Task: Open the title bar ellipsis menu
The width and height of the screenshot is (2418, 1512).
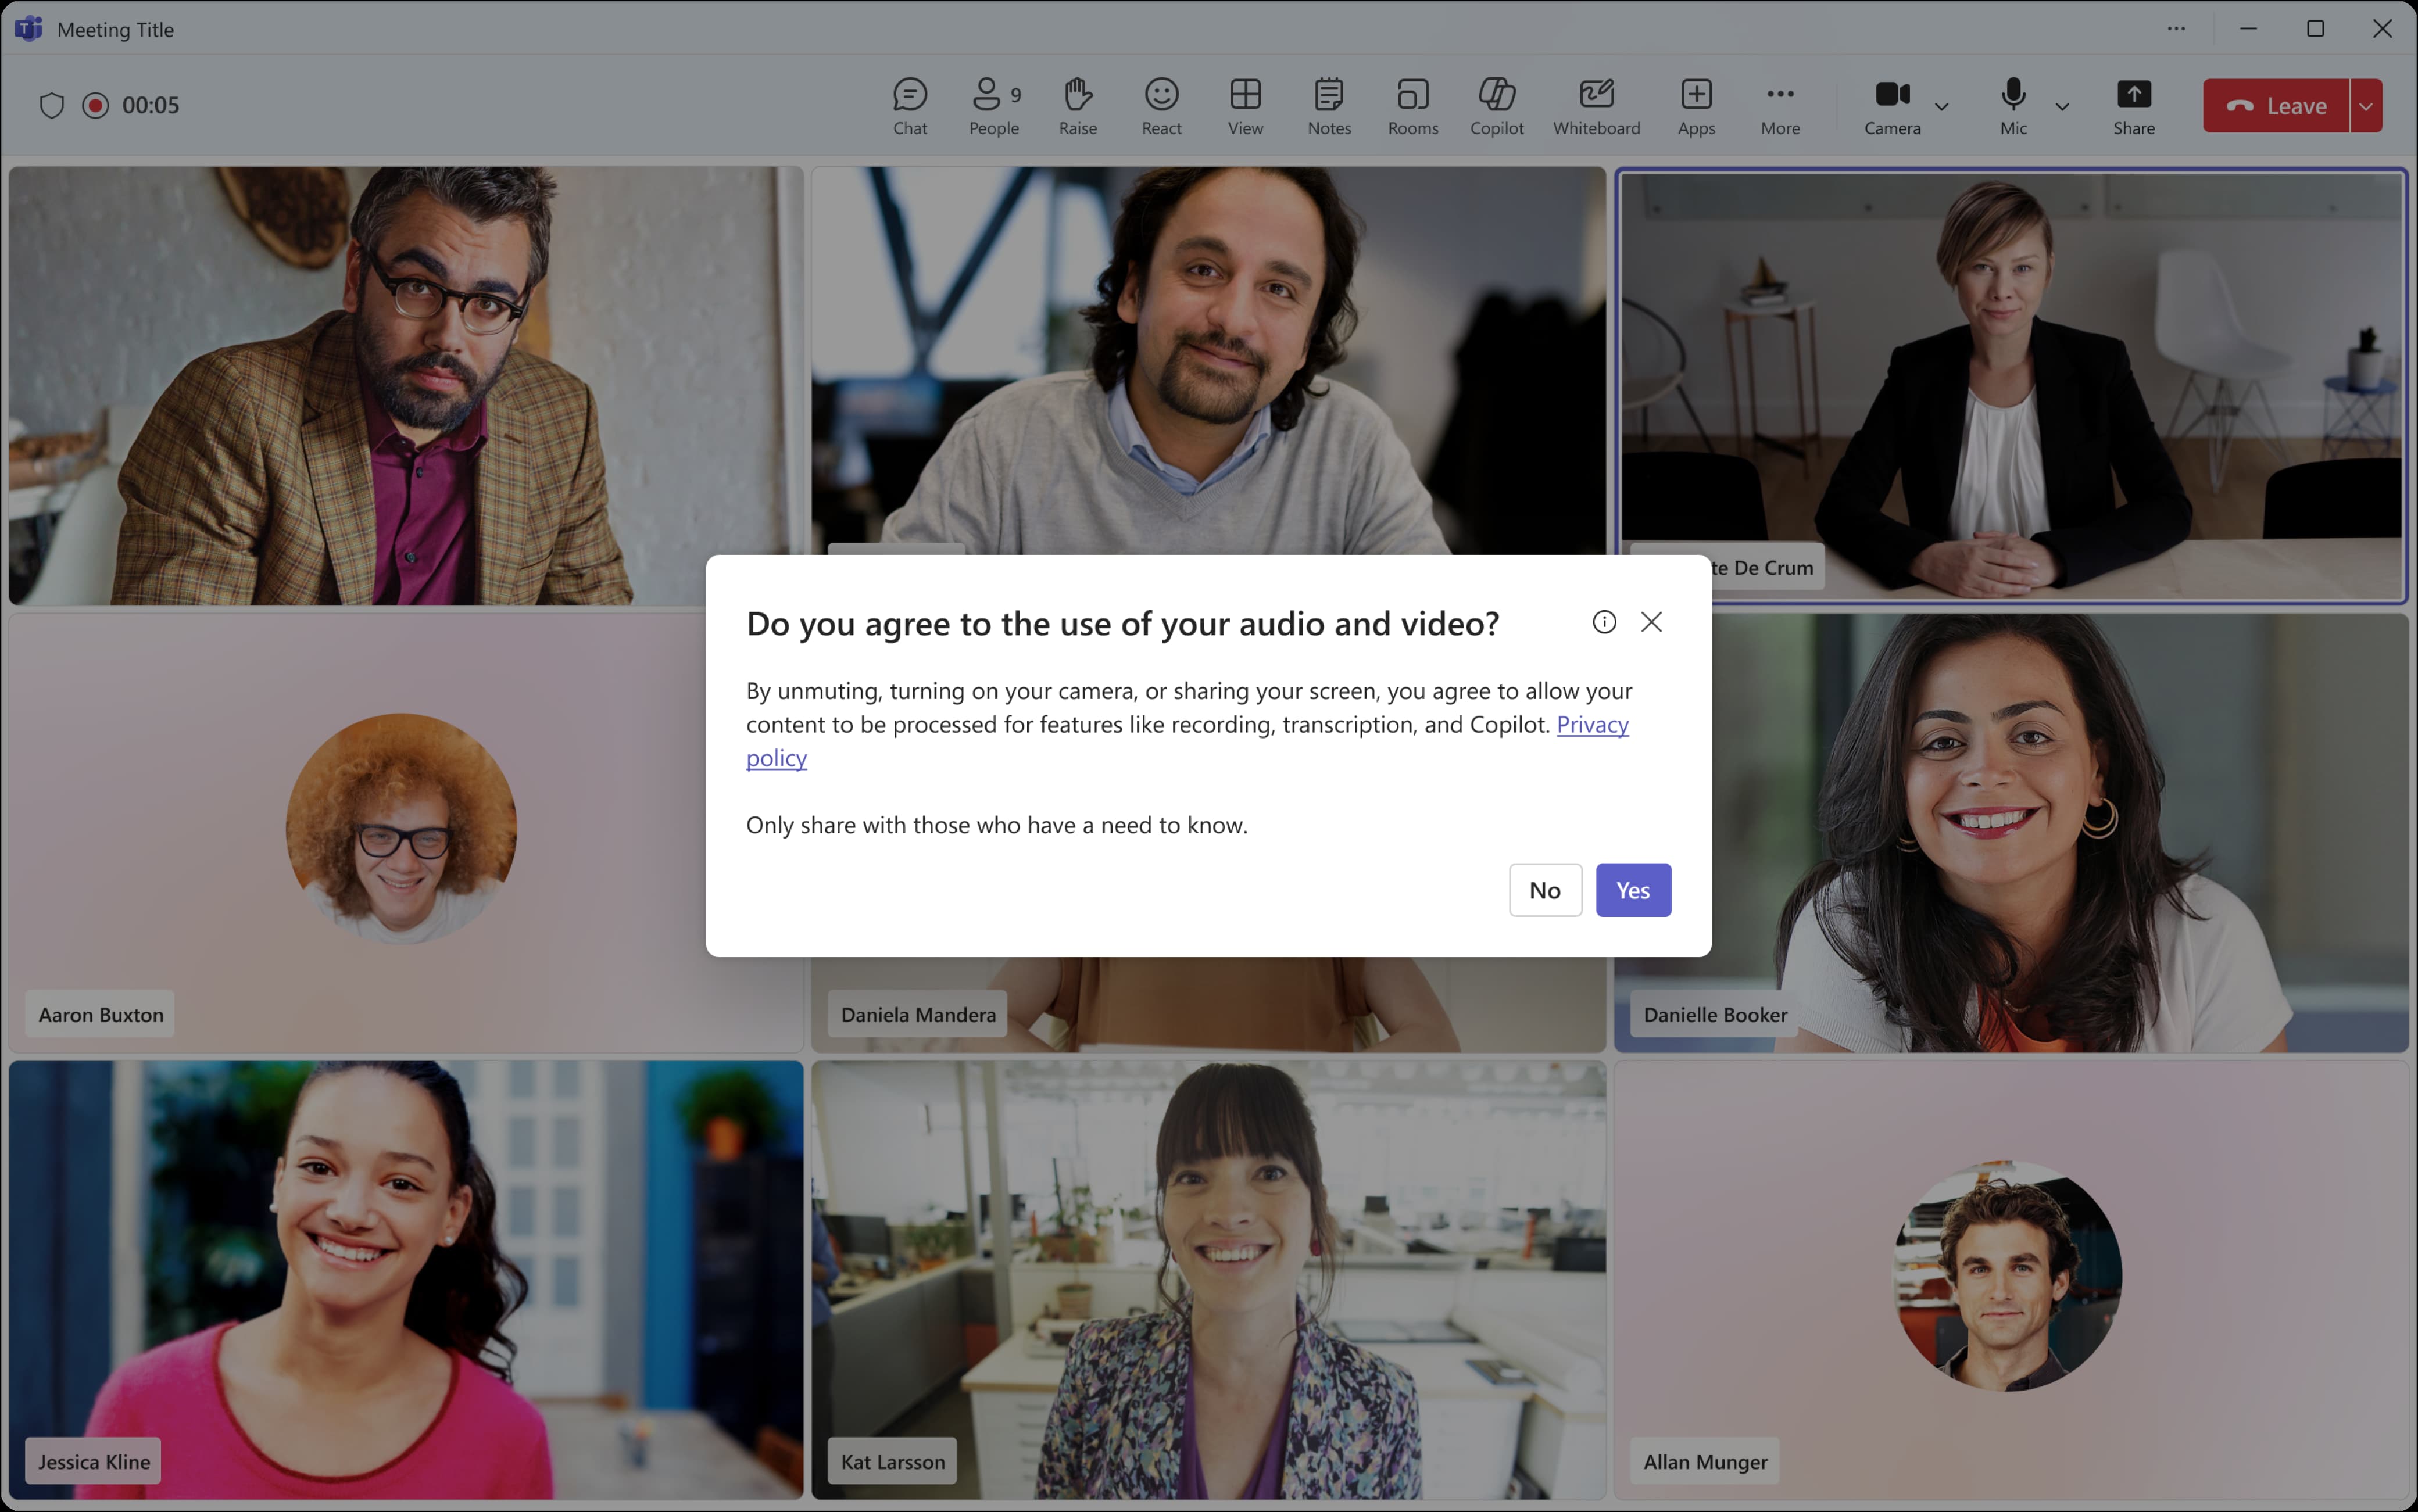Action: click(2176, 29)
